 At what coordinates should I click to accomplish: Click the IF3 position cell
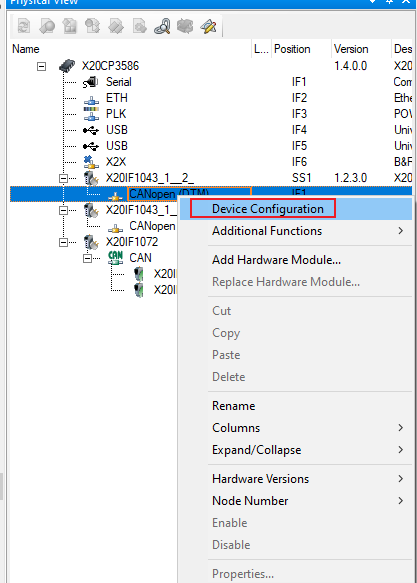[299, 114]
